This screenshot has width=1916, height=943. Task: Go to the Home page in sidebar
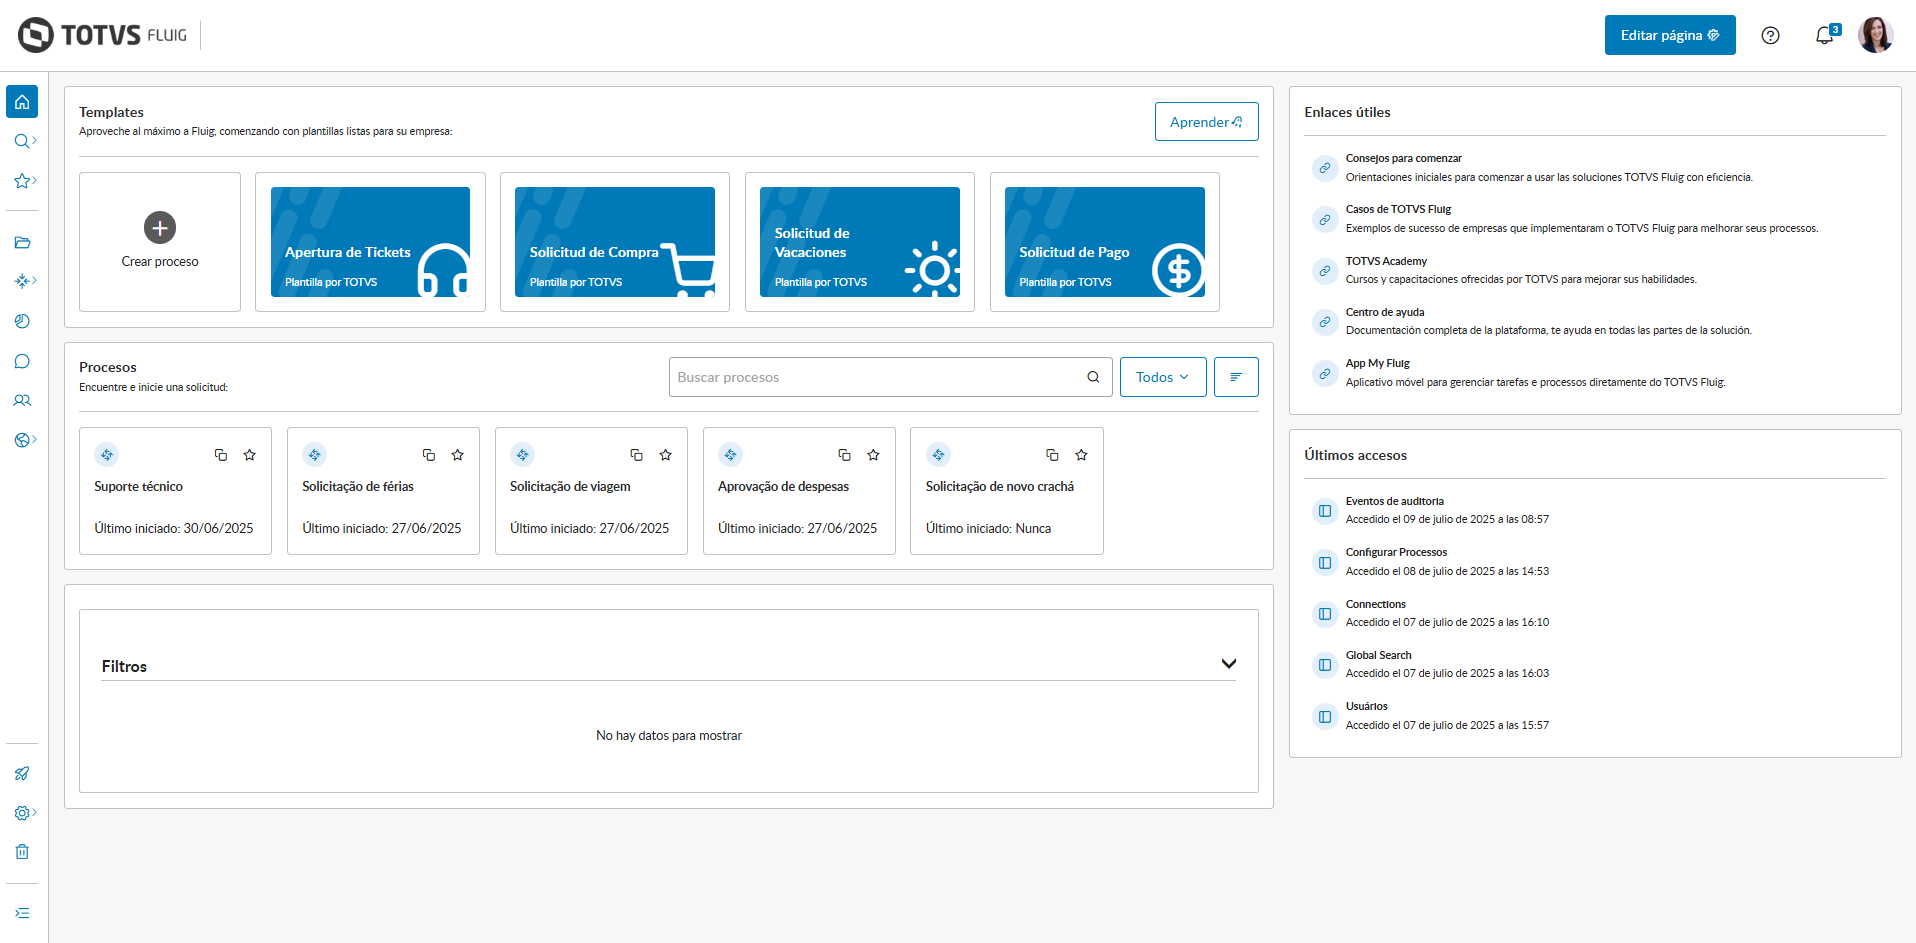tap(22, 102)
